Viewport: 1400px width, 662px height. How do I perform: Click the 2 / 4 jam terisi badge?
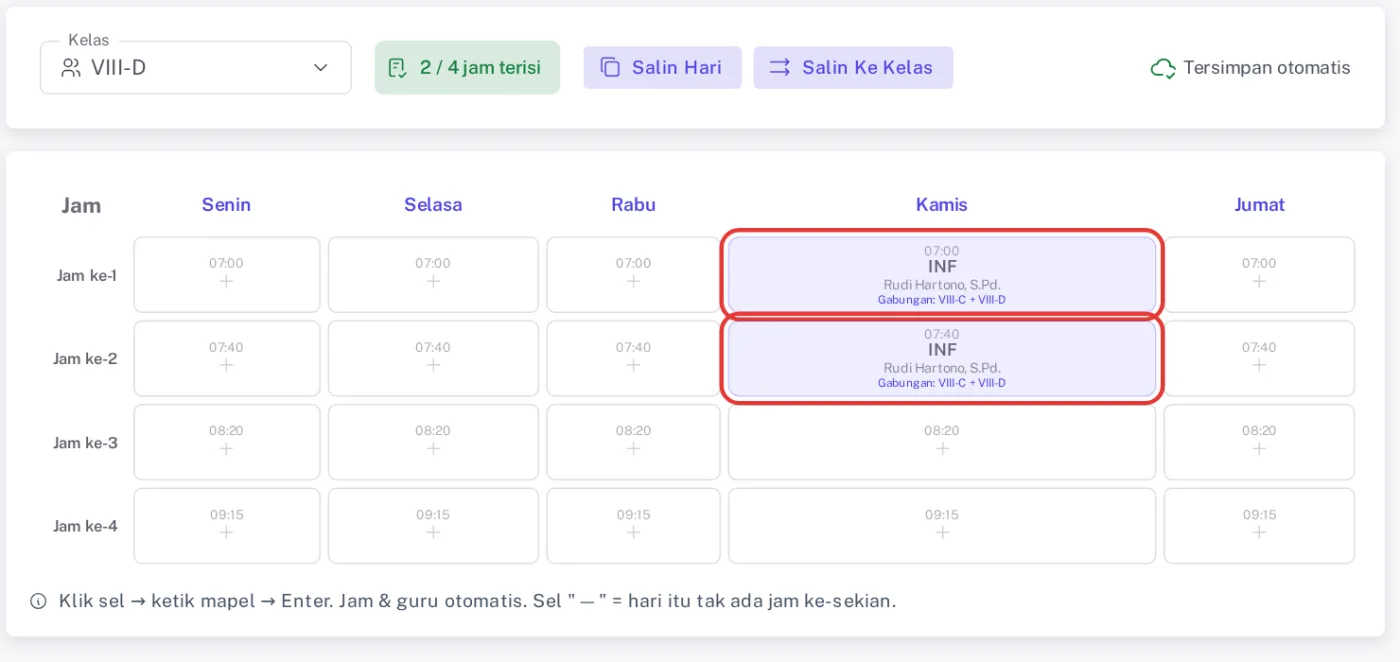pyautogui.click(x=467, y=68)
